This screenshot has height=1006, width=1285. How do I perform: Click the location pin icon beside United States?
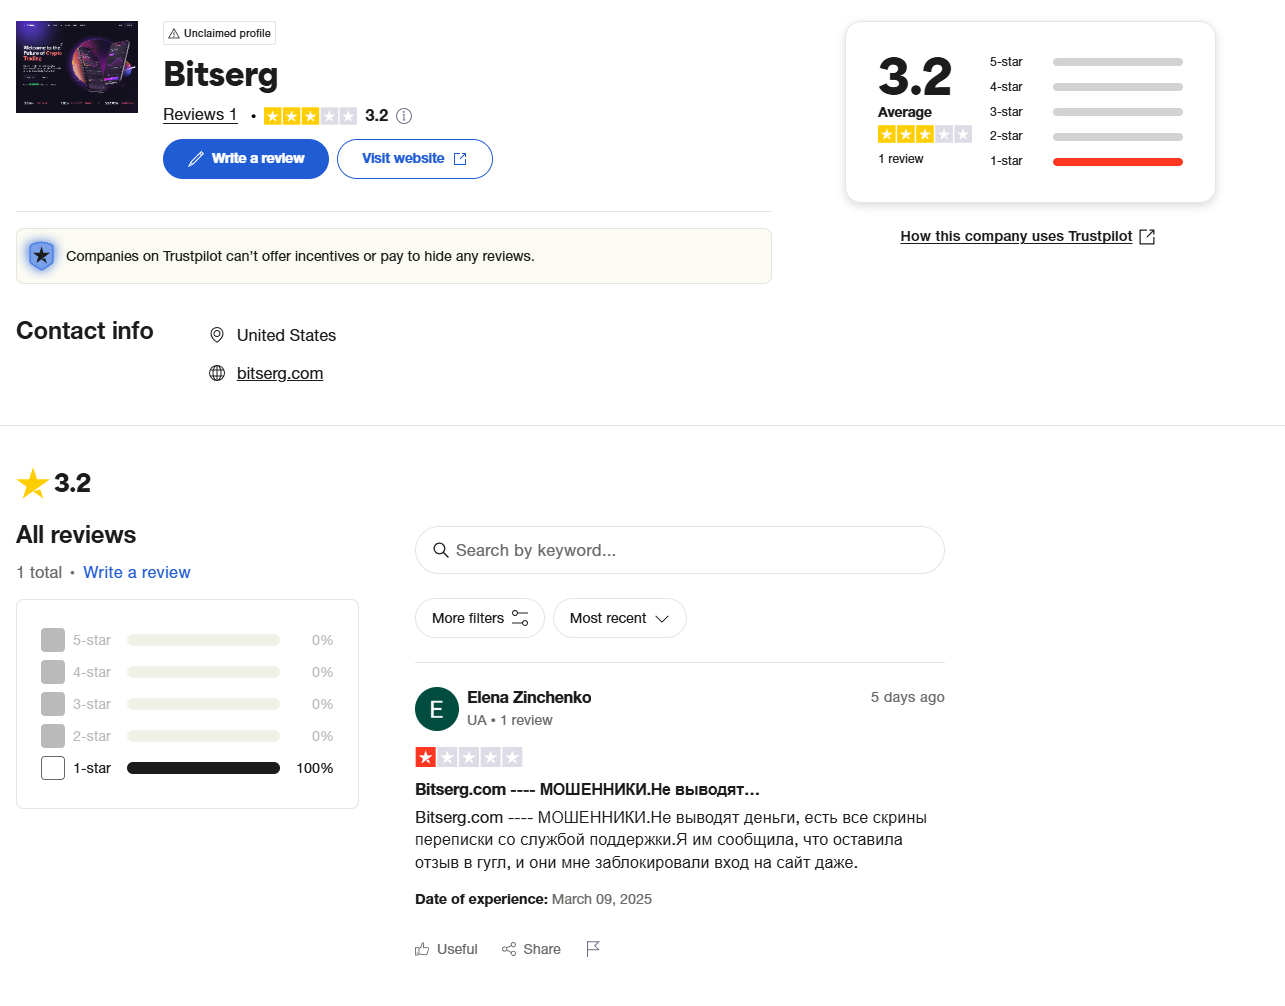tap(217, 335)
